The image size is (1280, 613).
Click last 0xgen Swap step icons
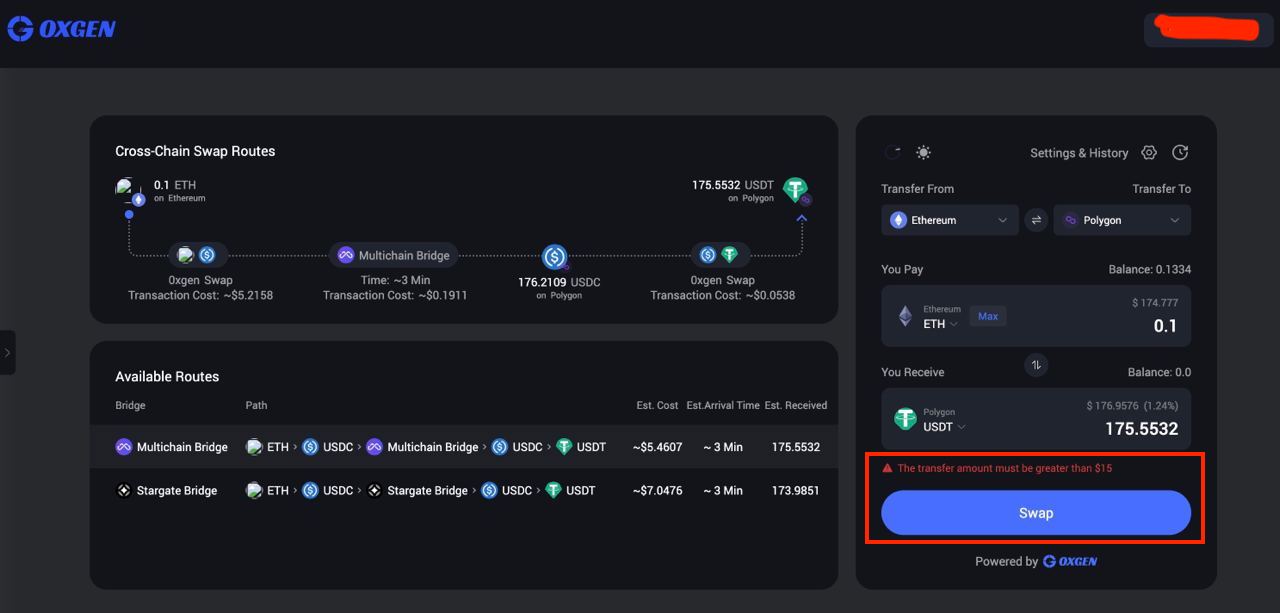pos(719,255)
